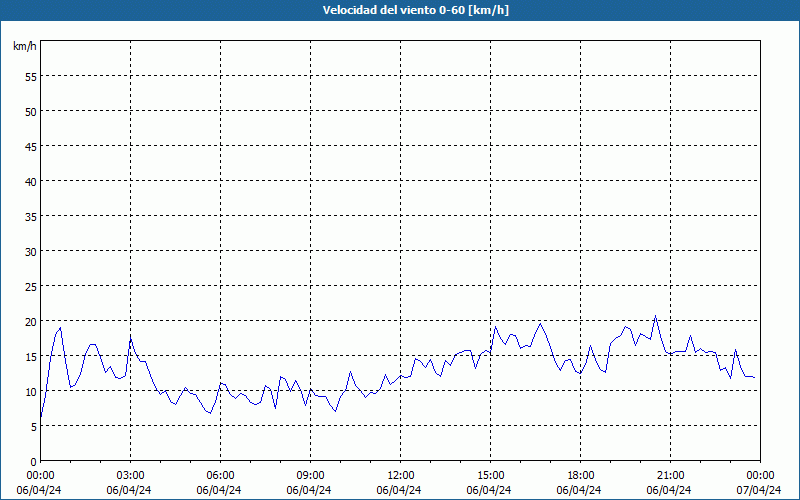Click the 07/04/24 date label
Viewport: 800px width, 500px height.
759,490
